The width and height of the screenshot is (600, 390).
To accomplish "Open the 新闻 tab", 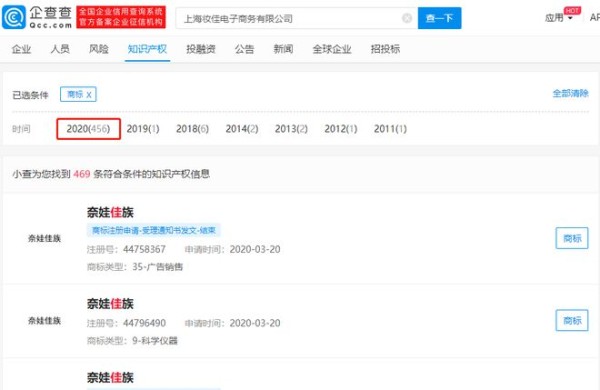I will pos(283,49).
